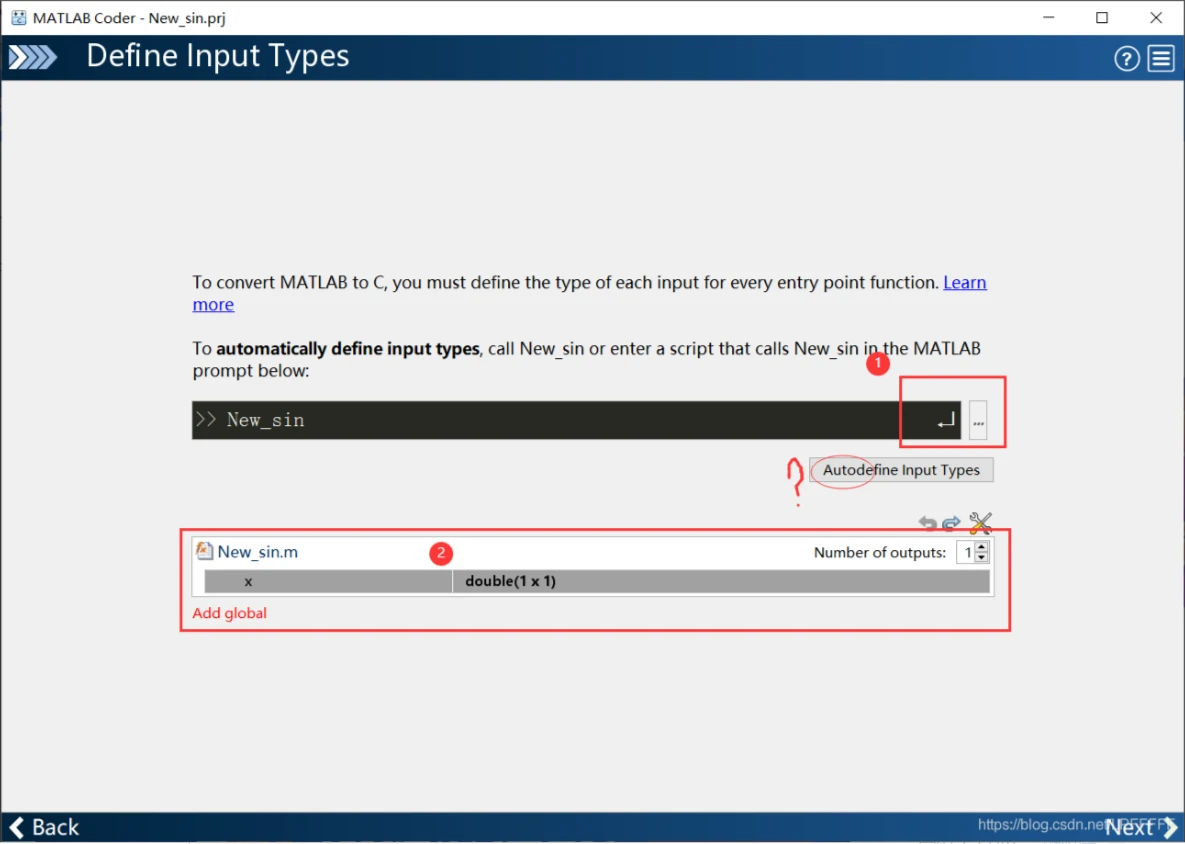Increase number of outputs with up arrow
Screen dimensions: 1185x844
pos(982,547)
